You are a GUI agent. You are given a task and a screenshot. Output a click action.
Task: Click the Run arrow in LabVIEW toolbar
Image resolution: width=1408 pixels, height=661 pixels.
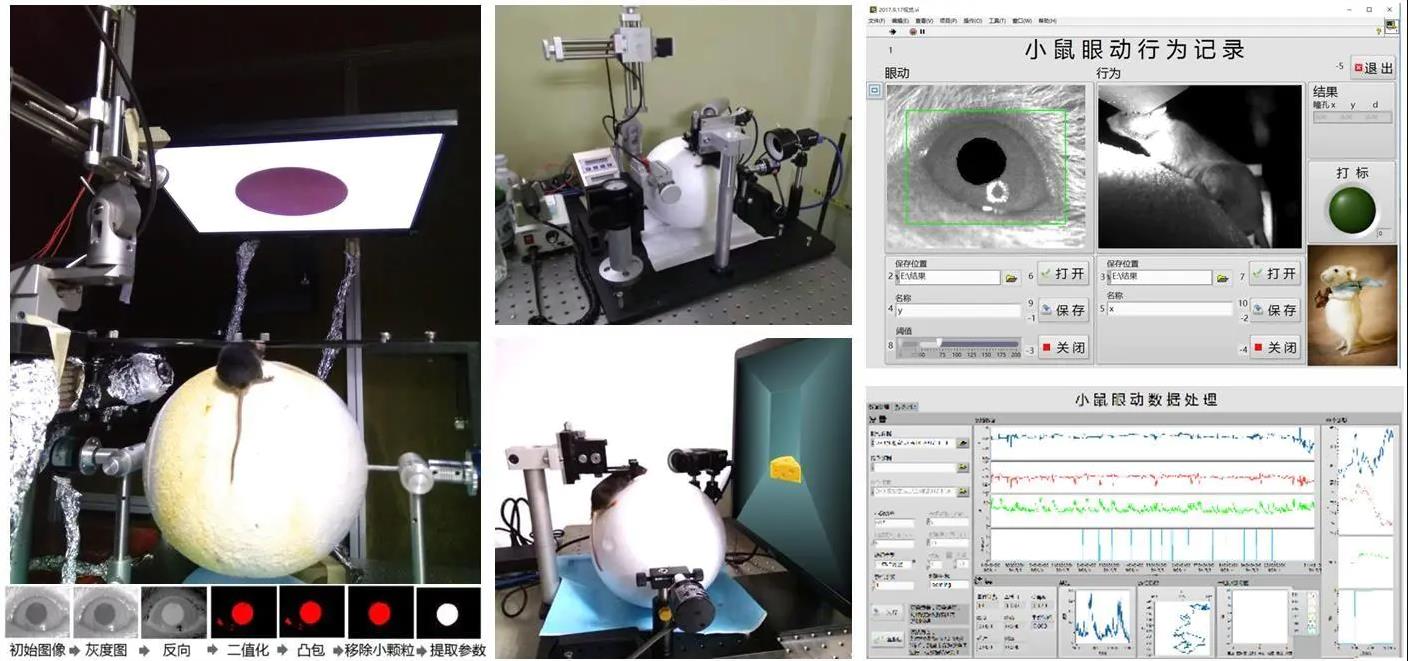pyautogui.click(x=892, y=31)
